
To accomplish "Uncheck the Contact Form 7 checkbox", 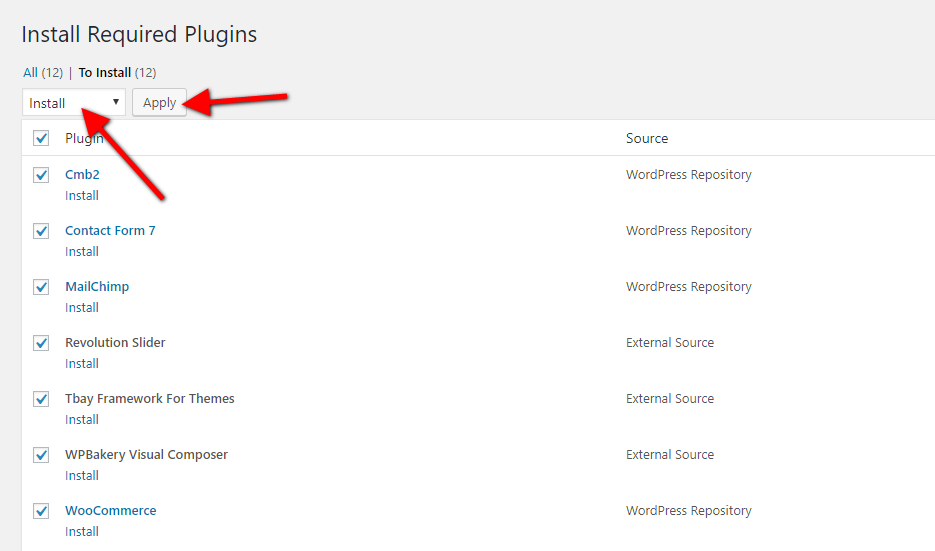I will click(x=41, y=231).
